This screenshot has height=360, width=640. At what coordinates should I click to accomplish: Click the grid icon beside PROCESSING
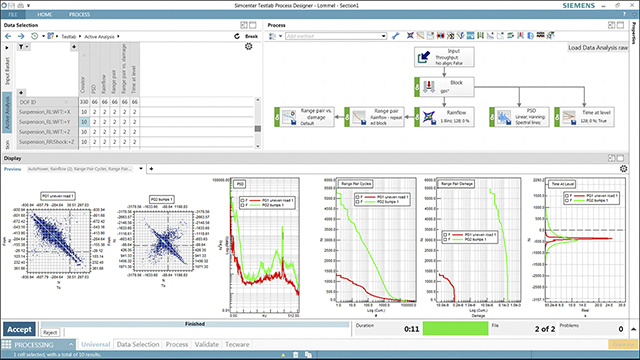pyautogui.click(x=7, y=344)
